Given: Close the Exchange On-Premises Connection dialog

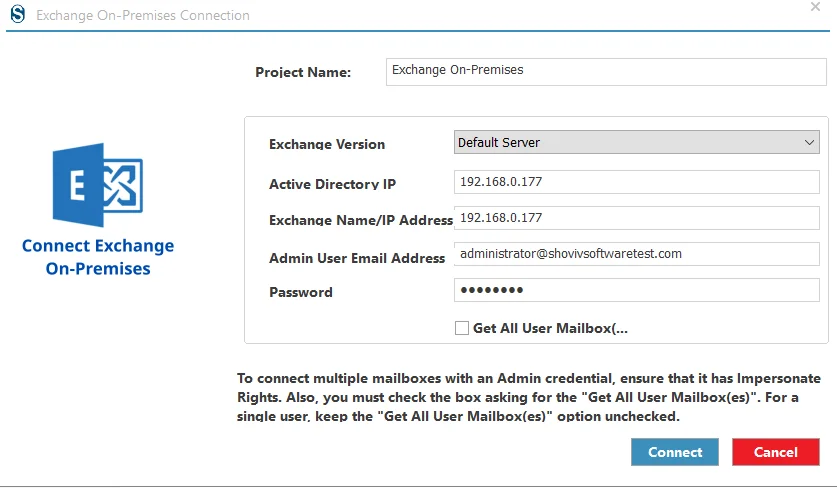Looking at the screenshot, I should point(815,7).
